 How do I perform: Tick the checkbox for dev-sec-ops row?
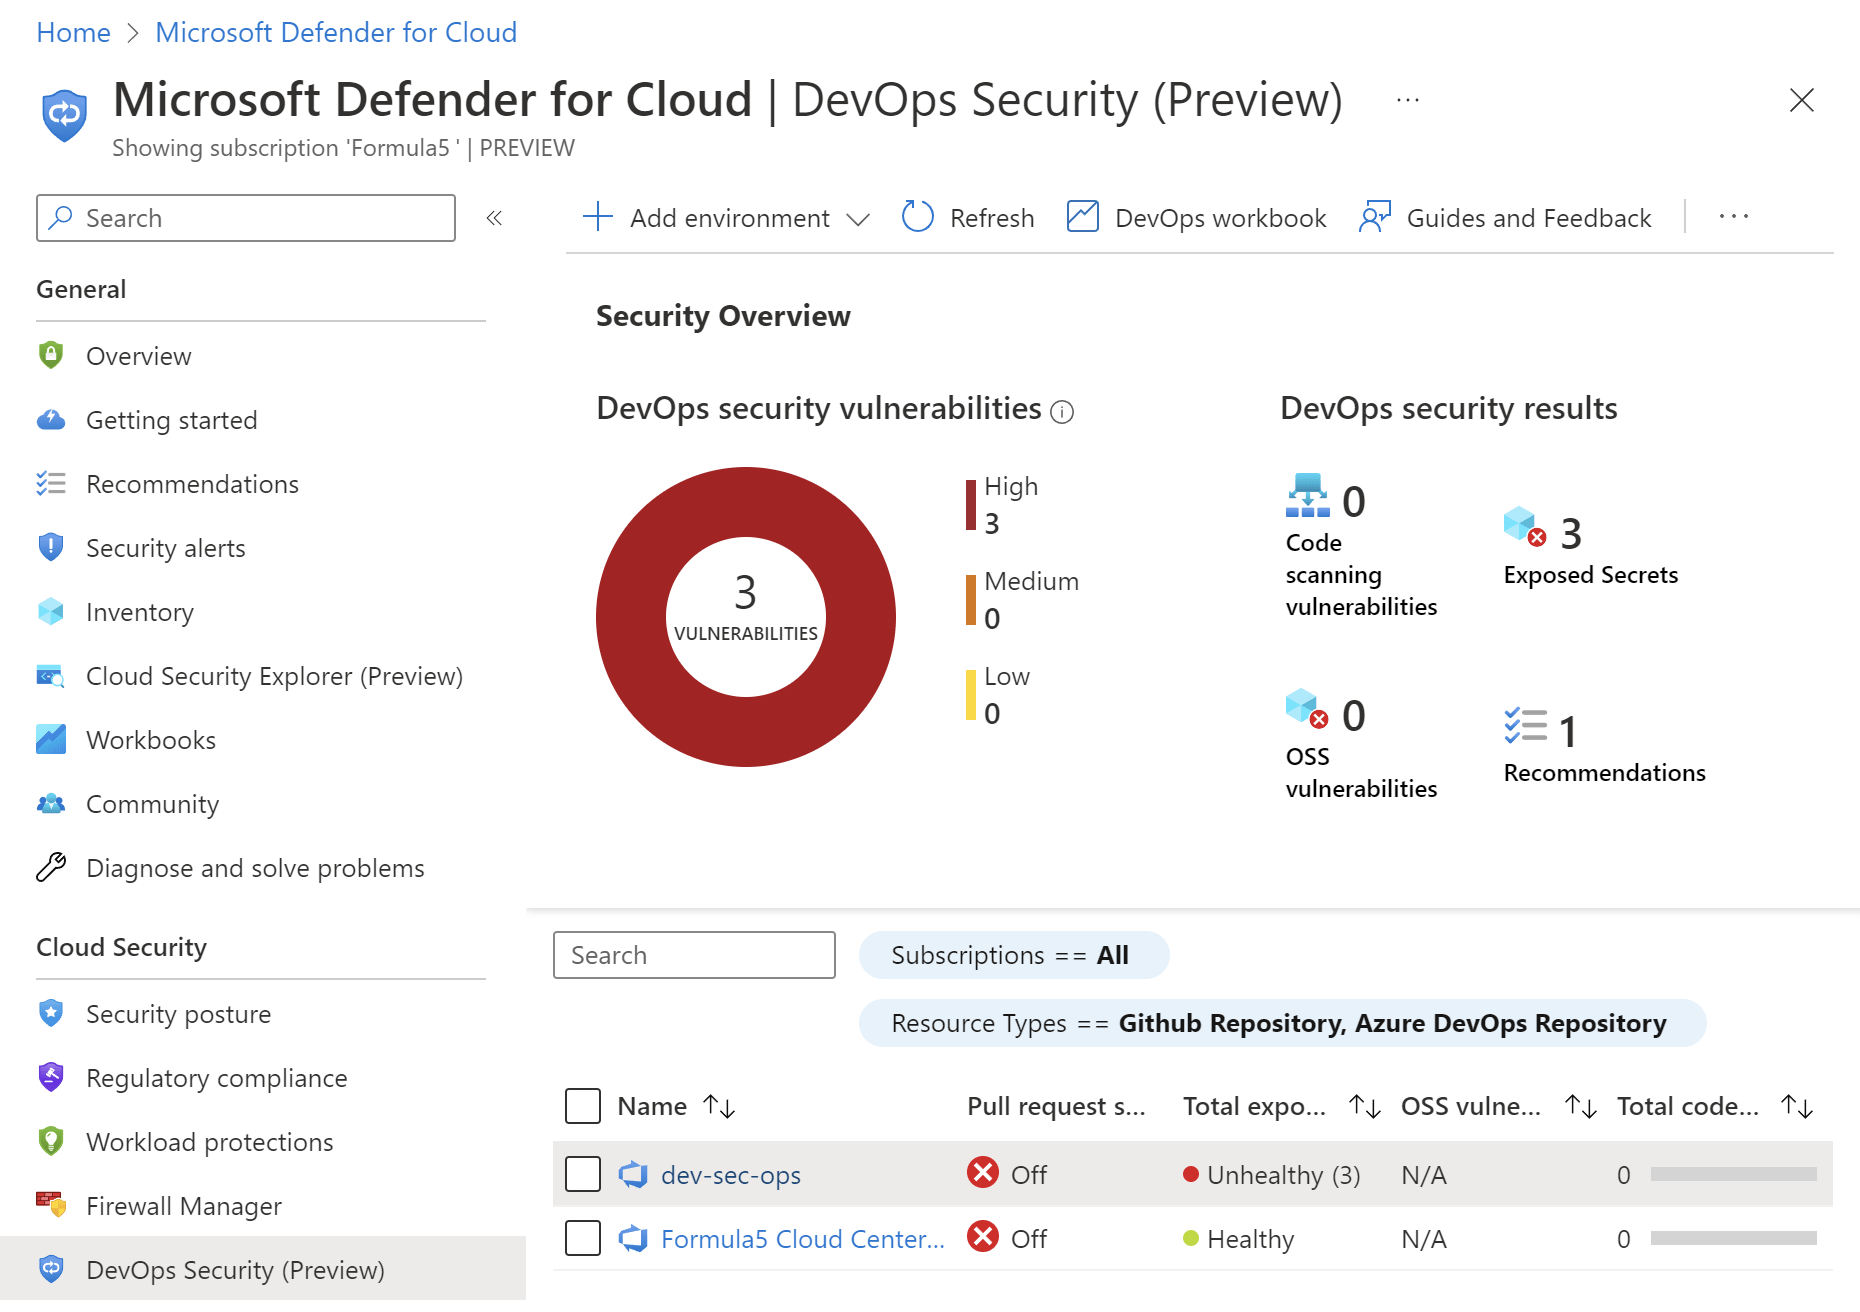pos(583,1174)
